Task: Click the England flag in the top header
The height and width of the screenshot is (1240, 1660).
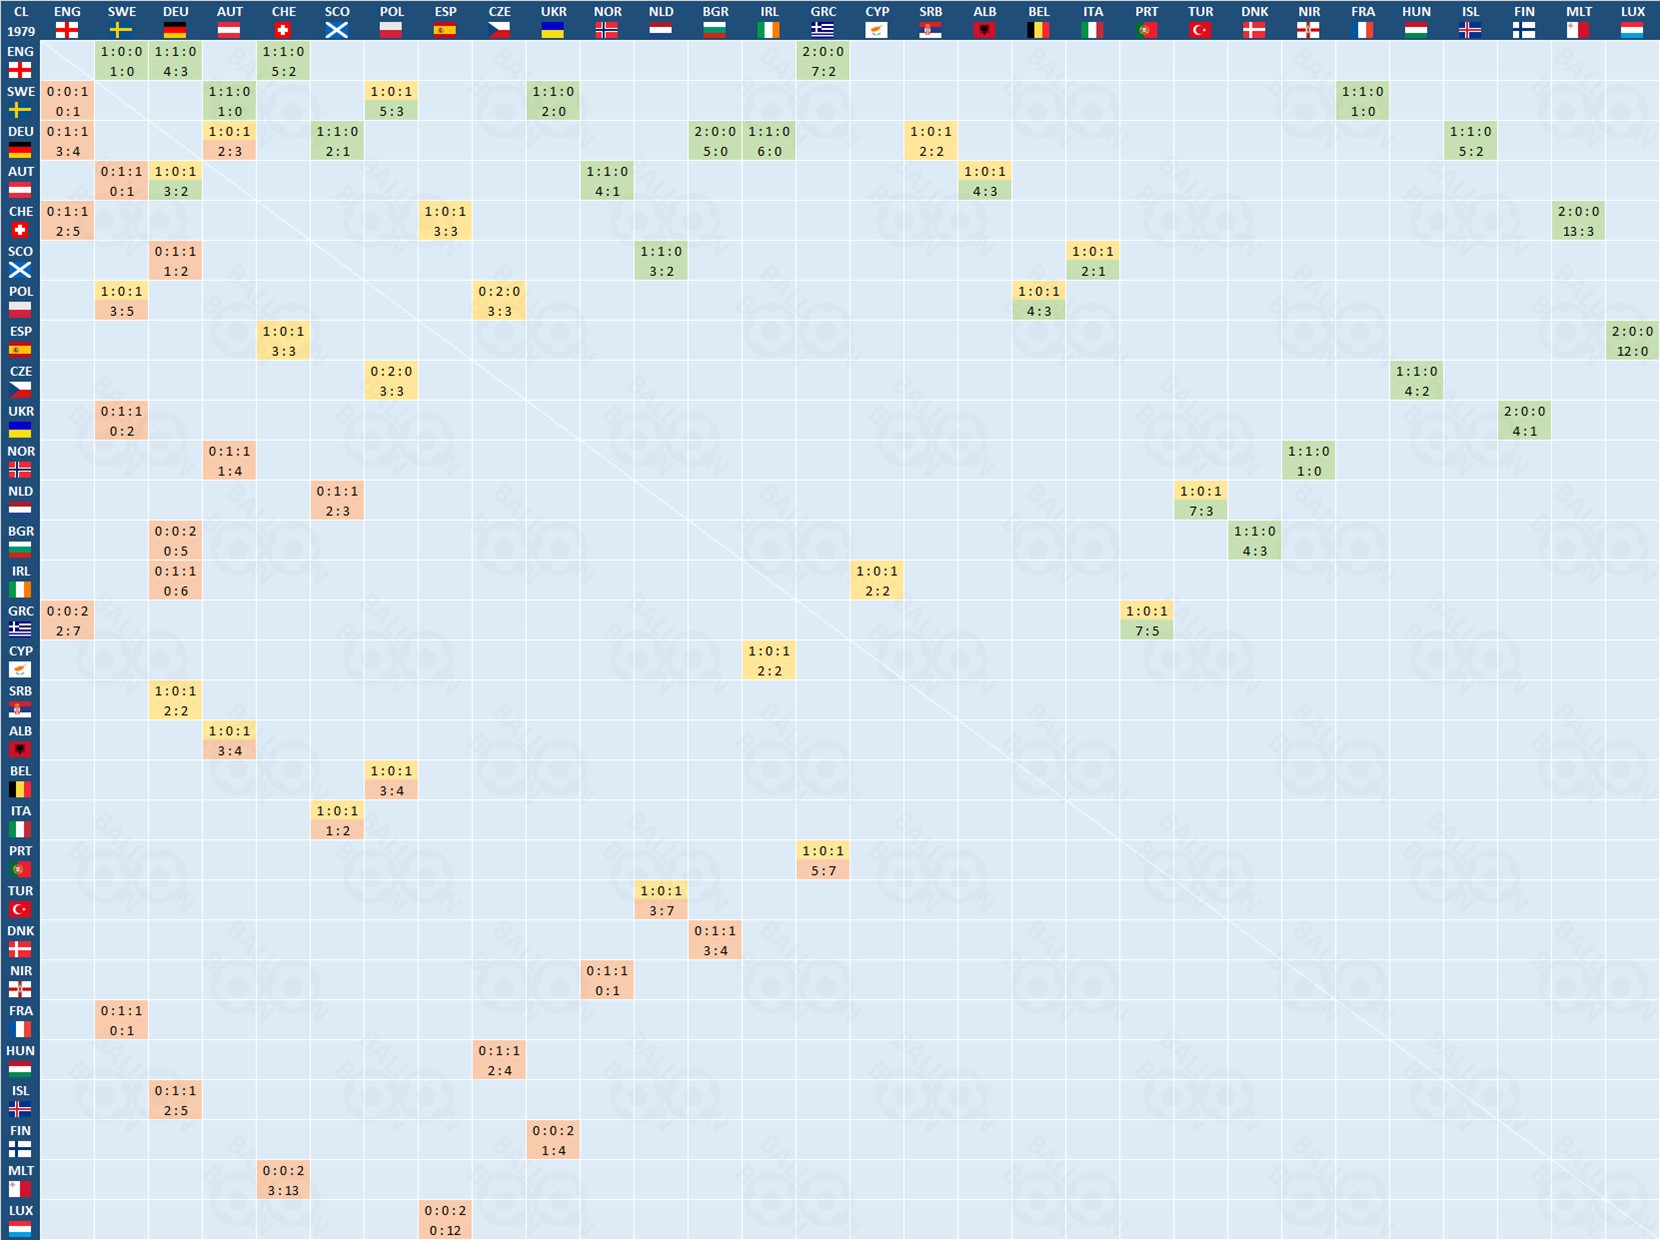Action: click(x=67, y=30)
